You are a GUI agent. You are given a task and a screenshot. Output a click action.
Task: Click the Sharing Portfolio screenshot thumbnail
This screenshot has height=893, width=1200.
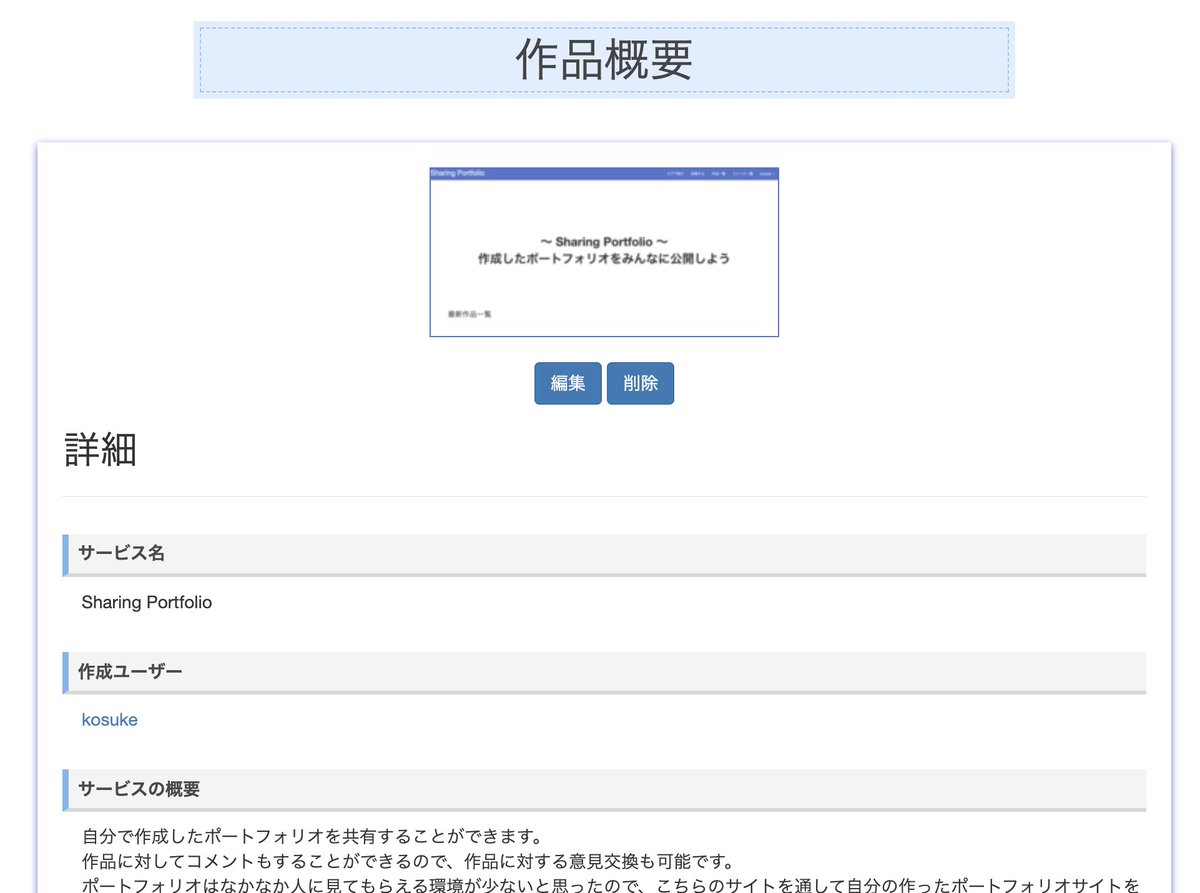pyautogui.click(x=604, y=252)
